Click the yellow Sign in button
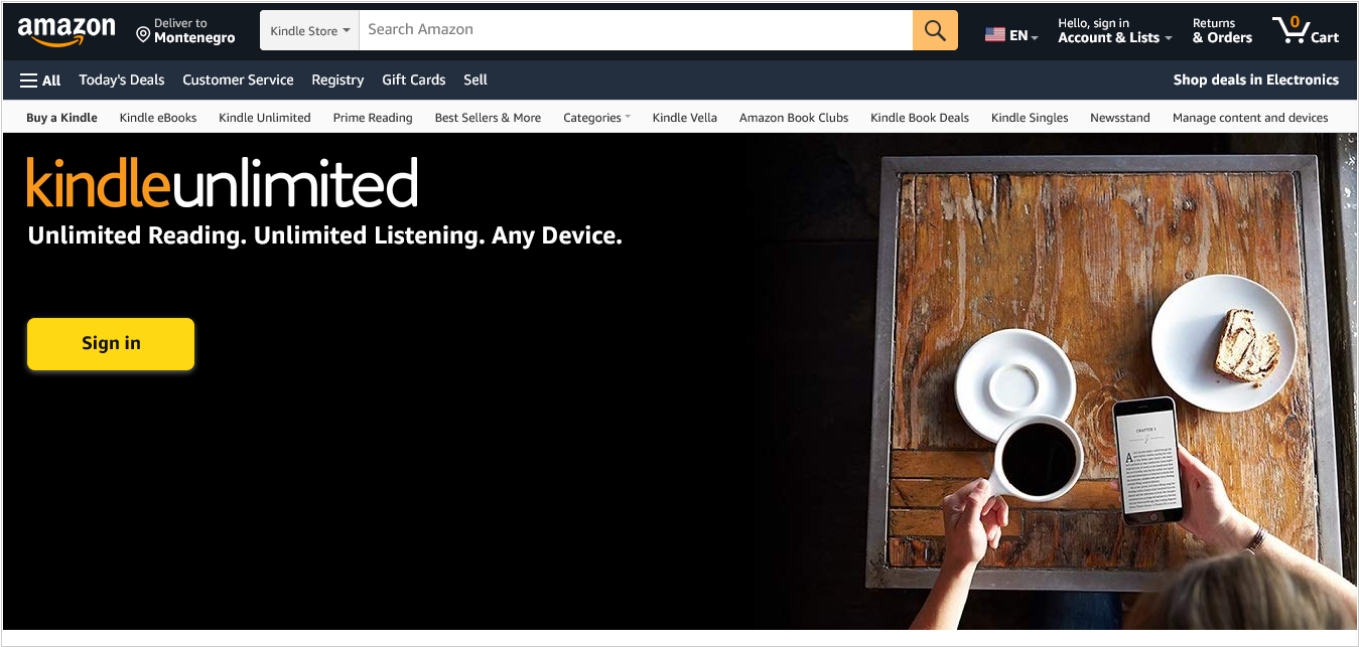The width and height of the screenshot is (1359, 647). click(111, 343)
